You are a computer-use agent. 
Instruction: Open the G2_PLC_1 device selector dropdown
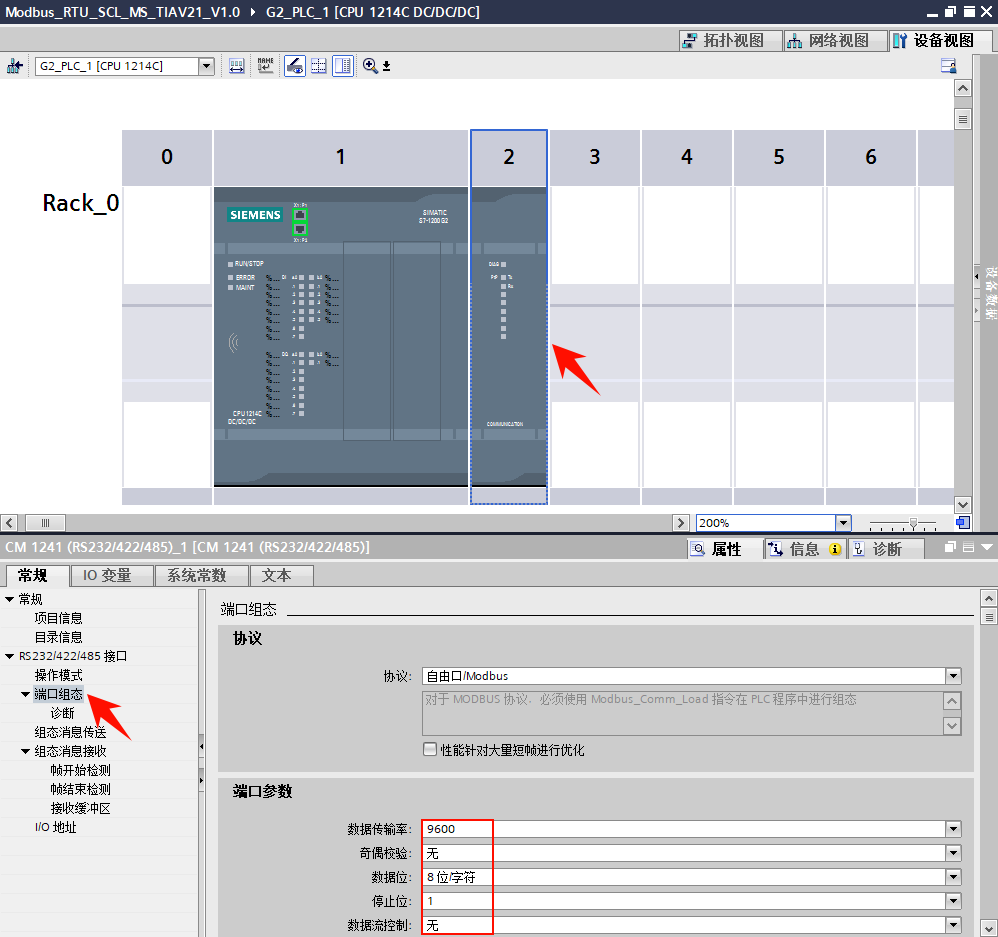pos(206,66)
